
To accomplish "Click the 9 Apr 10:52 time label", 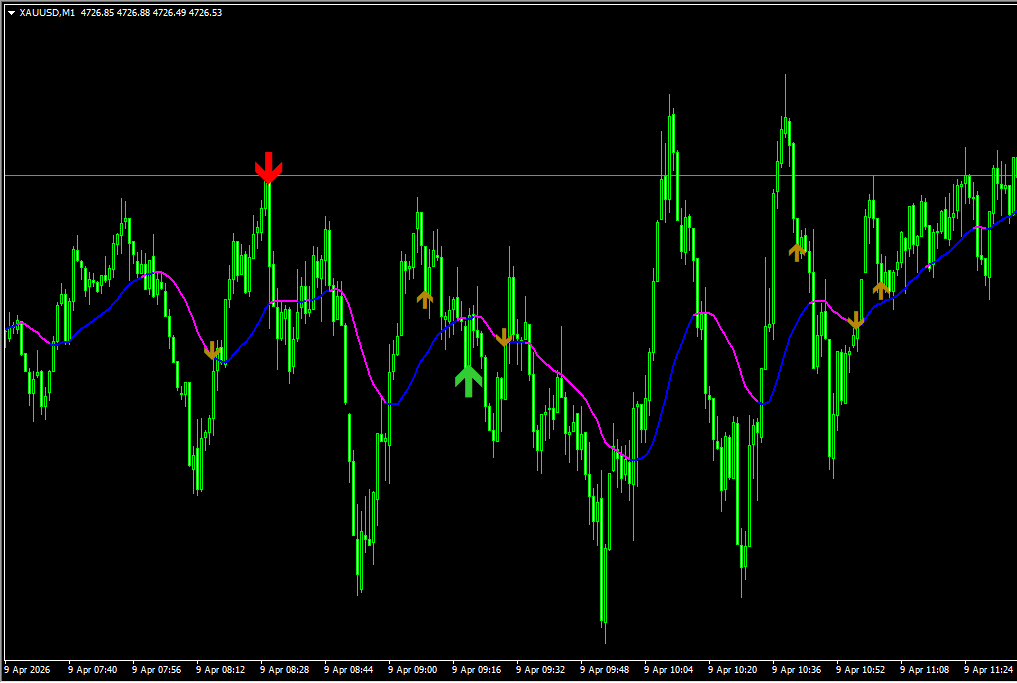I will 861,669.
